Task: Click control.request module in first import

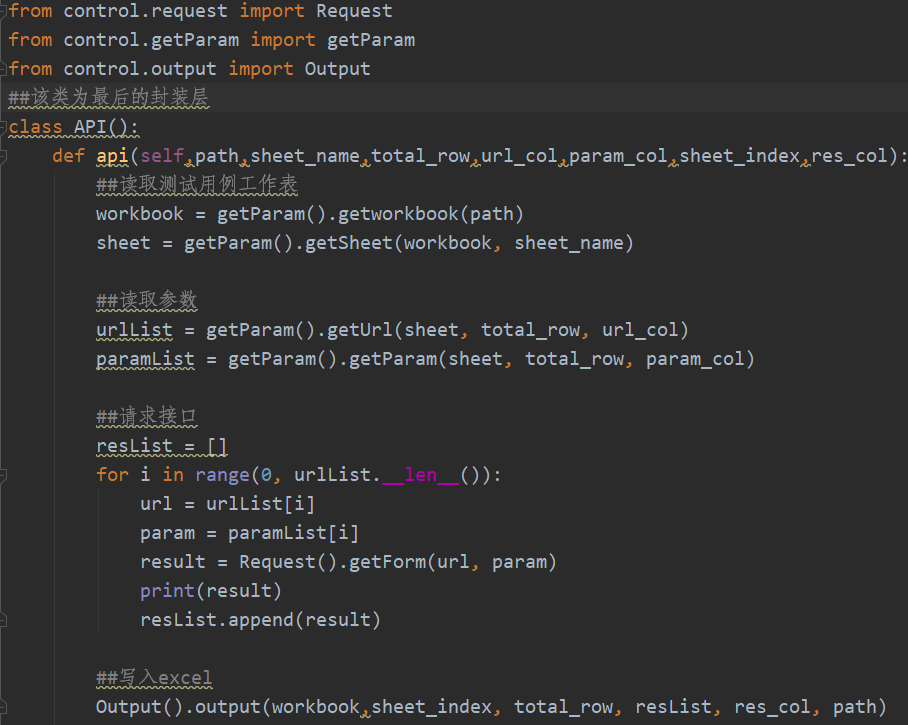Action: (x=145, y=11)
